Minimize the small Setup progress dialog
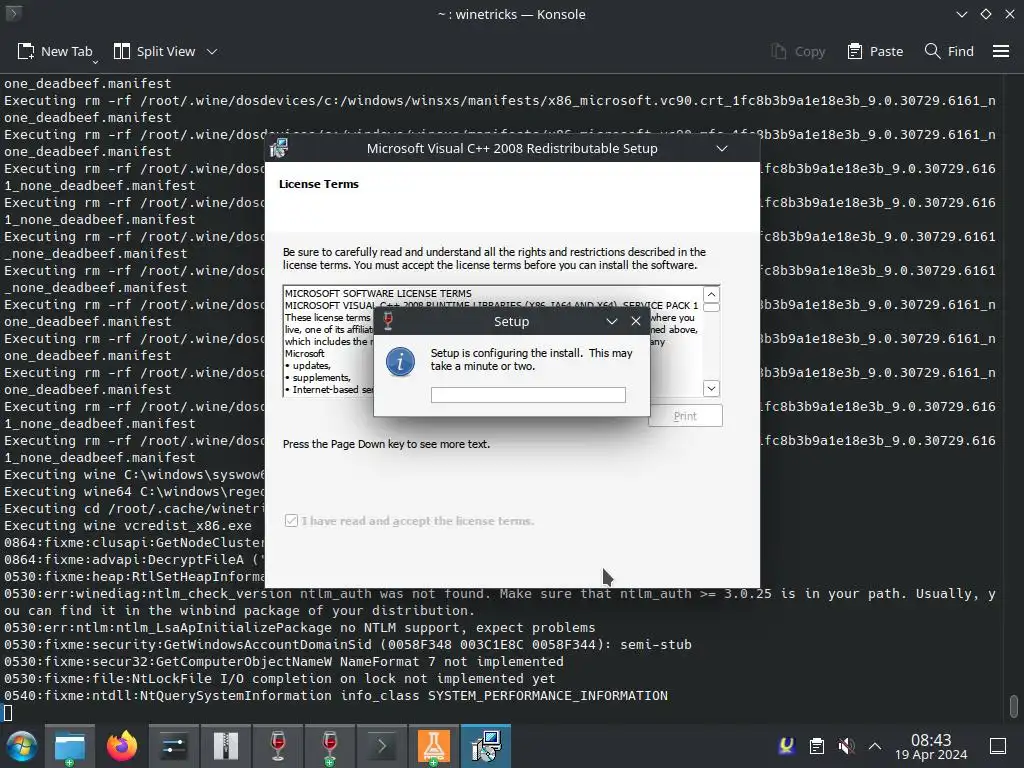This screenshot has width=1024, height=768. click(612, 321)
